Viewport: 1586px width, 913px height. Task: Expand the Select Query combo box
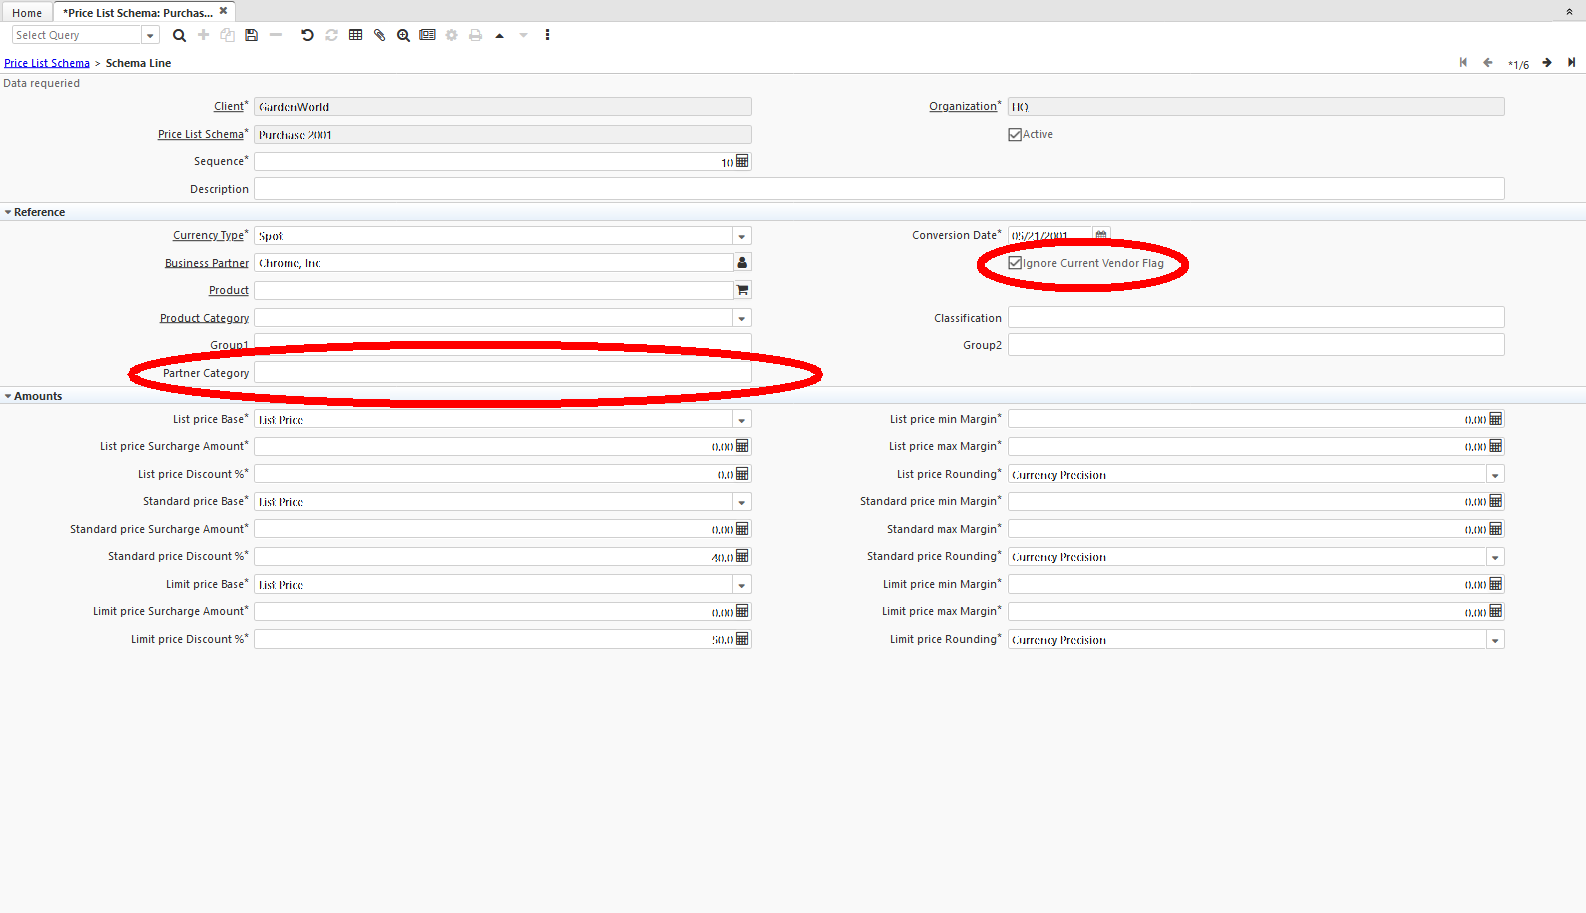point(150,36)
